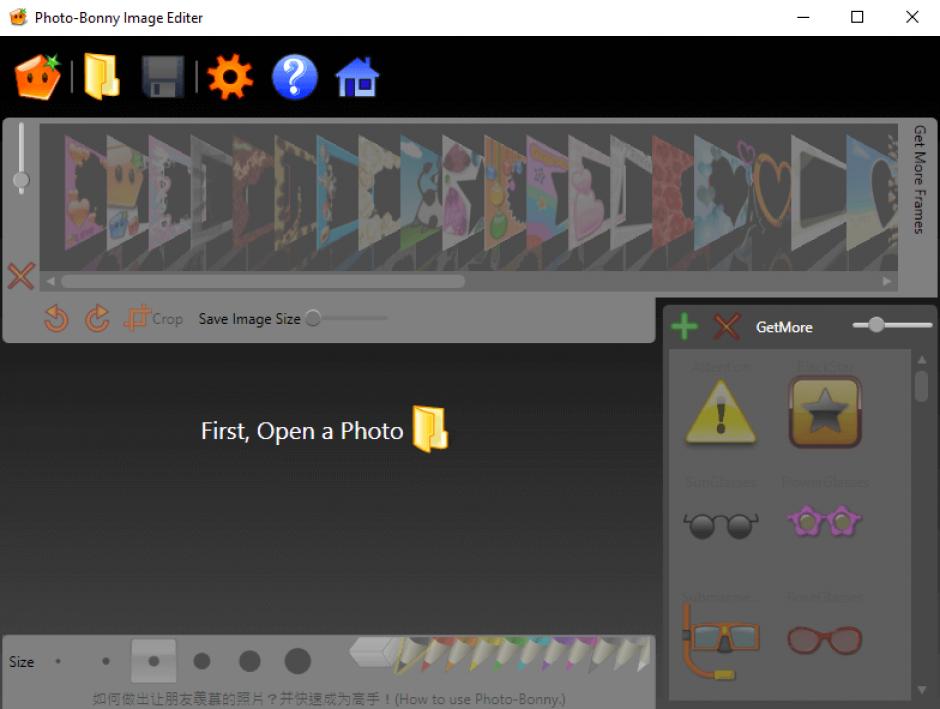Pick the panda frame
This screenshot has width=940, height=709.
pos(421,192)
